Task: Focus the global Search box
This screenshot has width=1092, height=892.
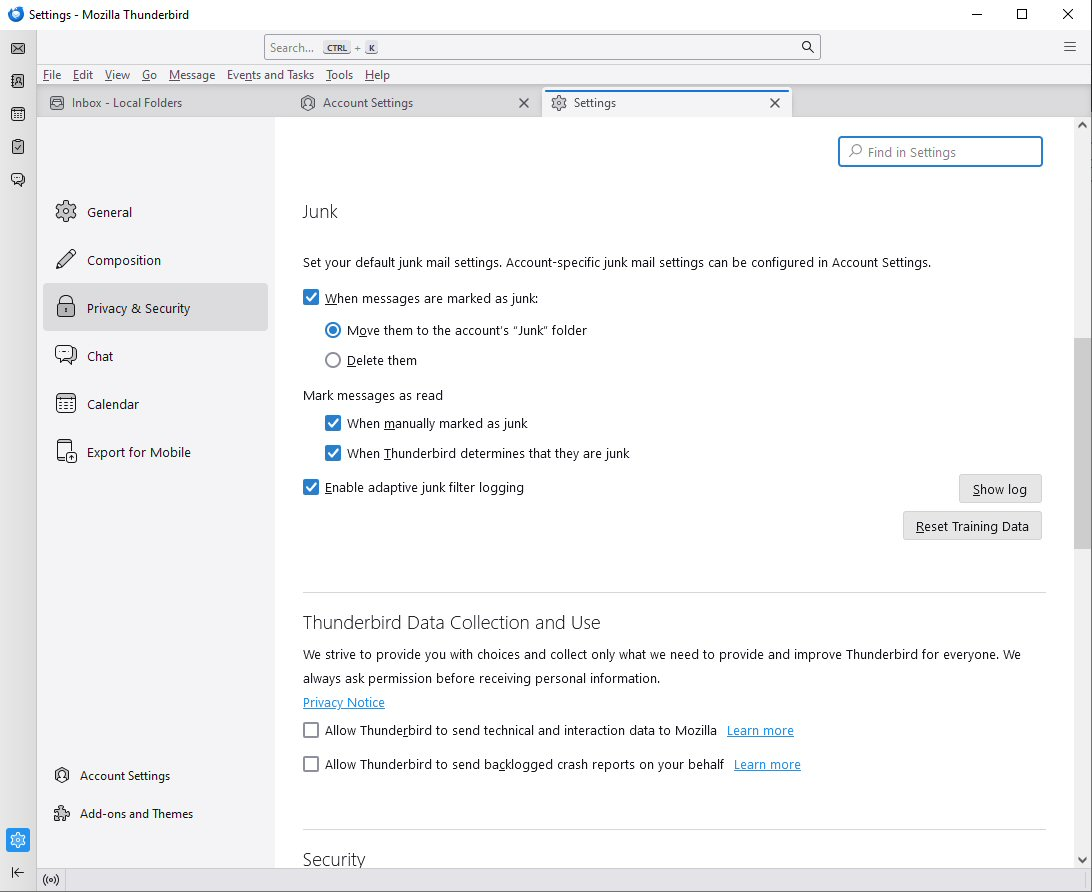Action: (x=542, y=47)
